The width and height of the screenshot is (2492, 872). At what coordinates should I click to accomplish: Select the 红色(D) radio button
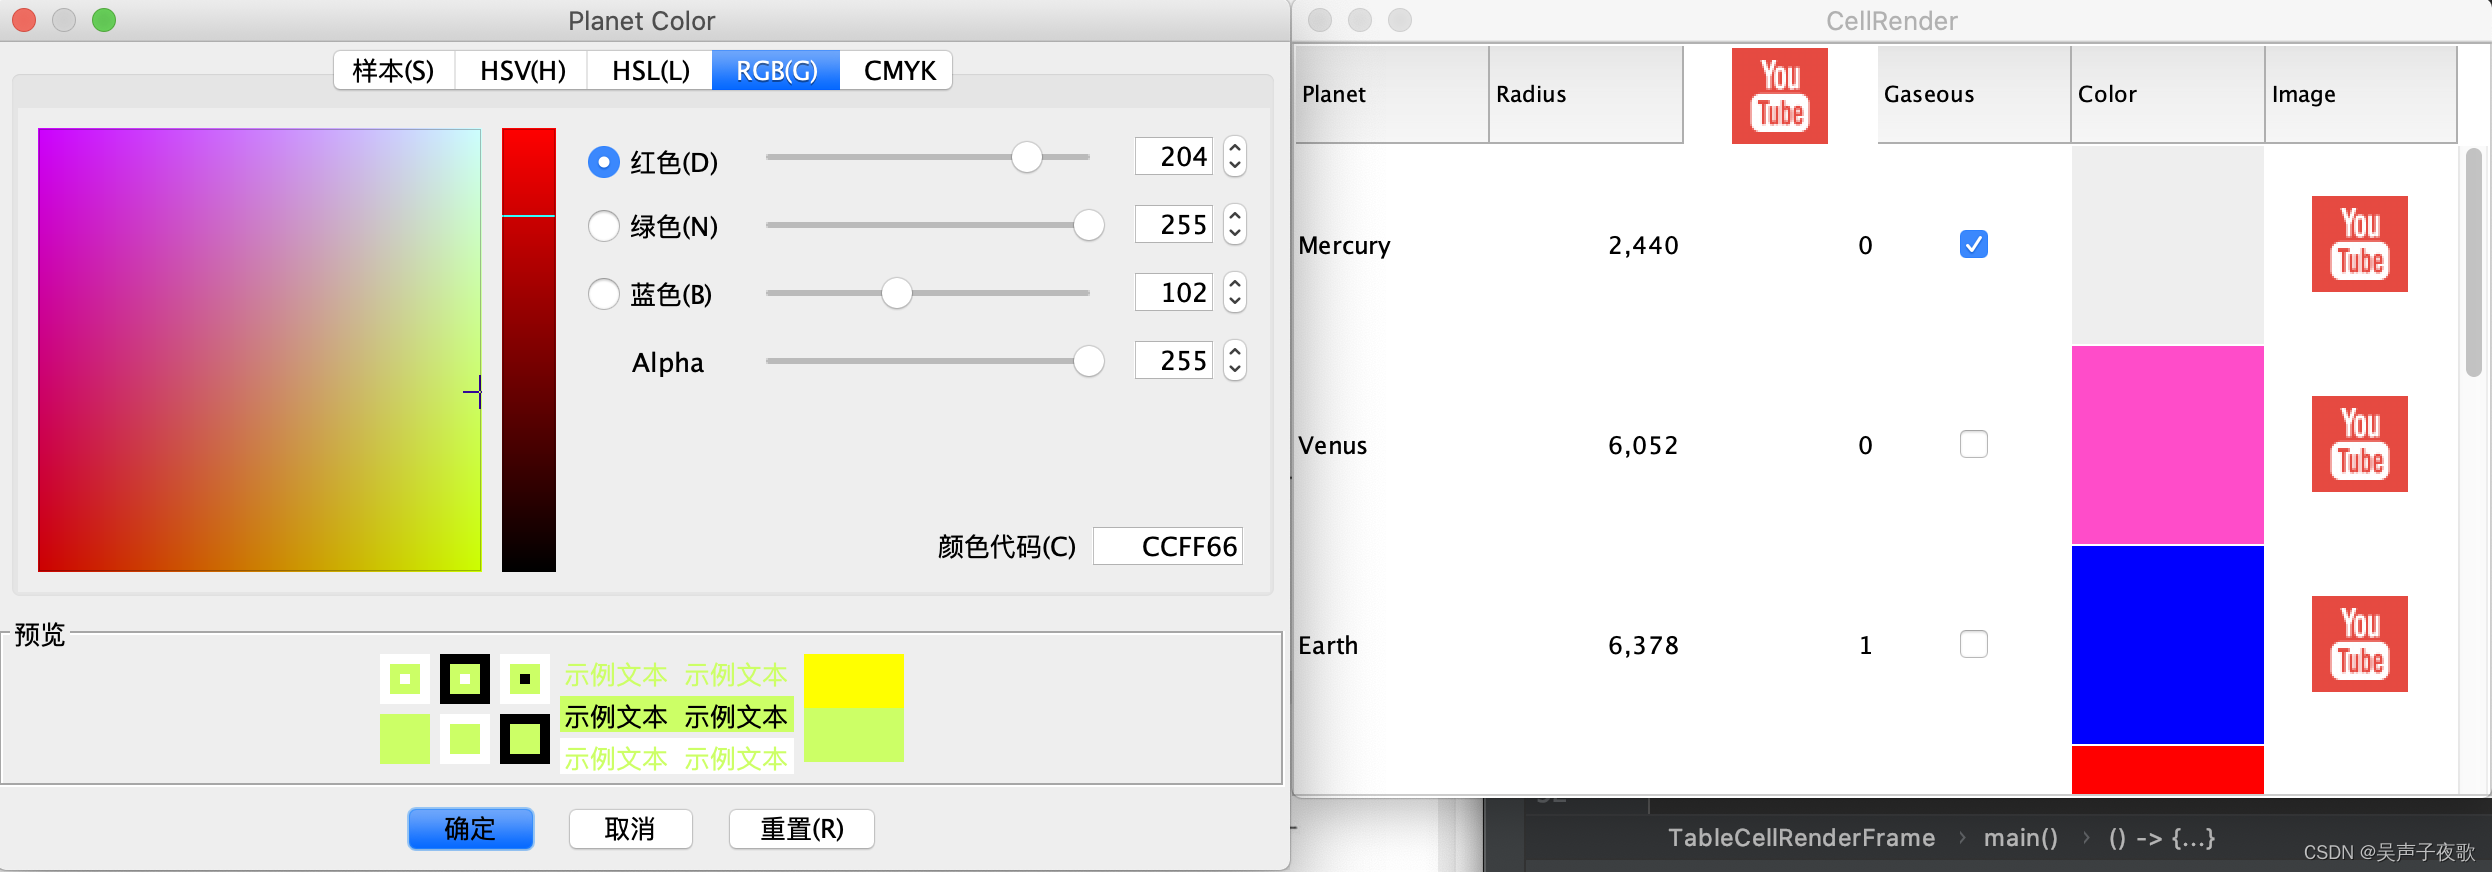[604, 162]
